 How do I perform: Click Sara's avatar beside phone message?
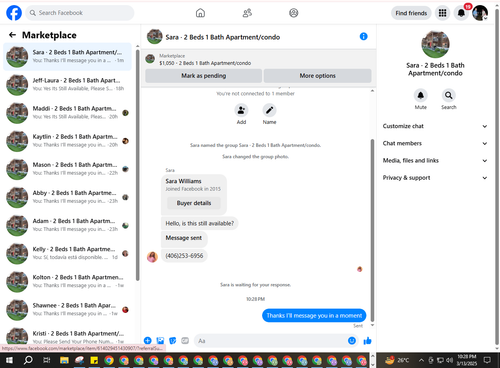(152, 257)
